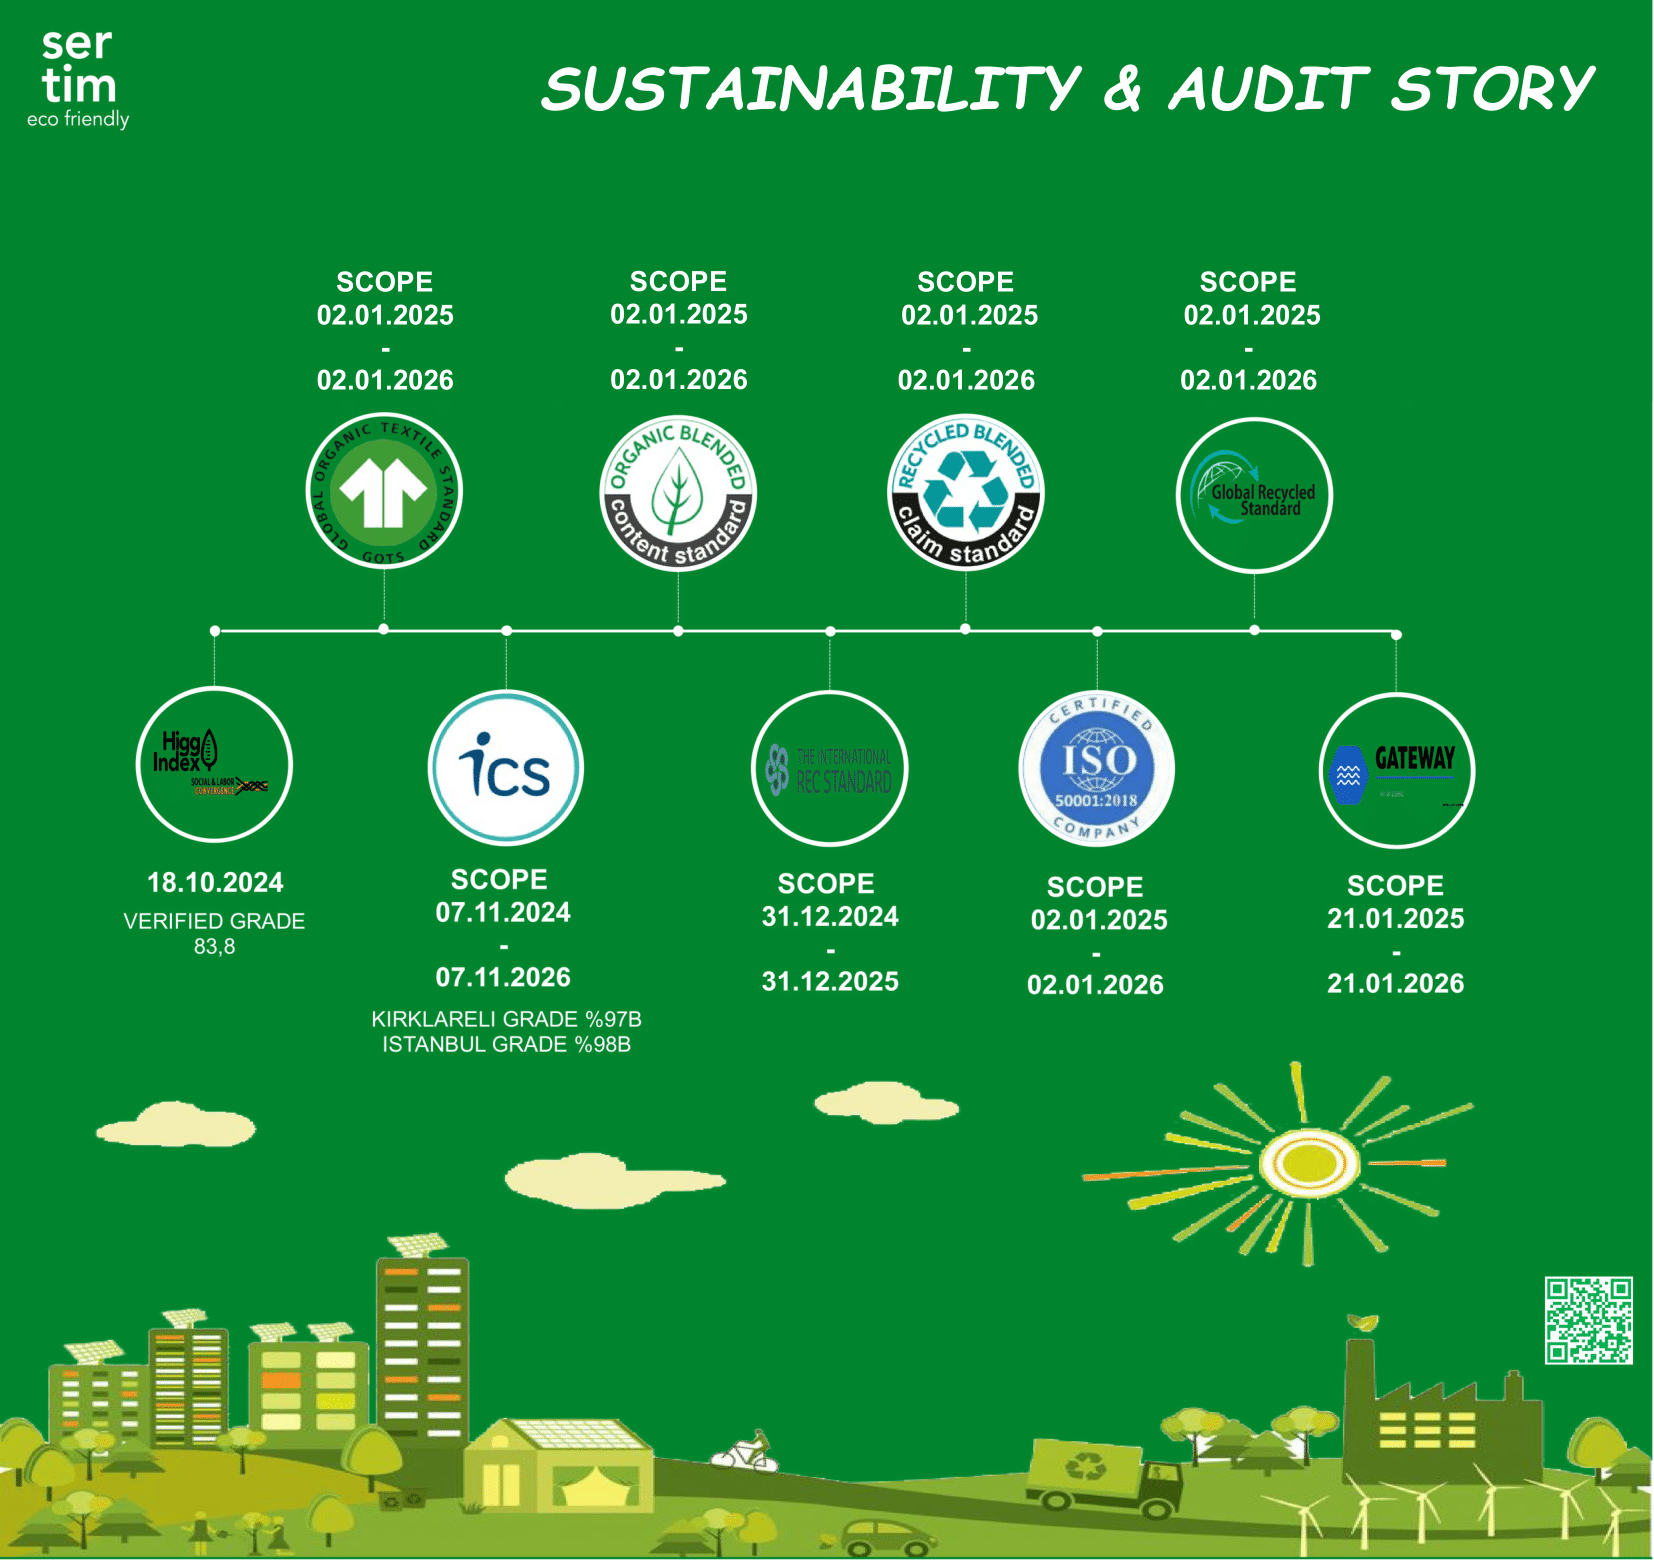Click the Kirklareli Grade %97B text

tap(506, 1019)
